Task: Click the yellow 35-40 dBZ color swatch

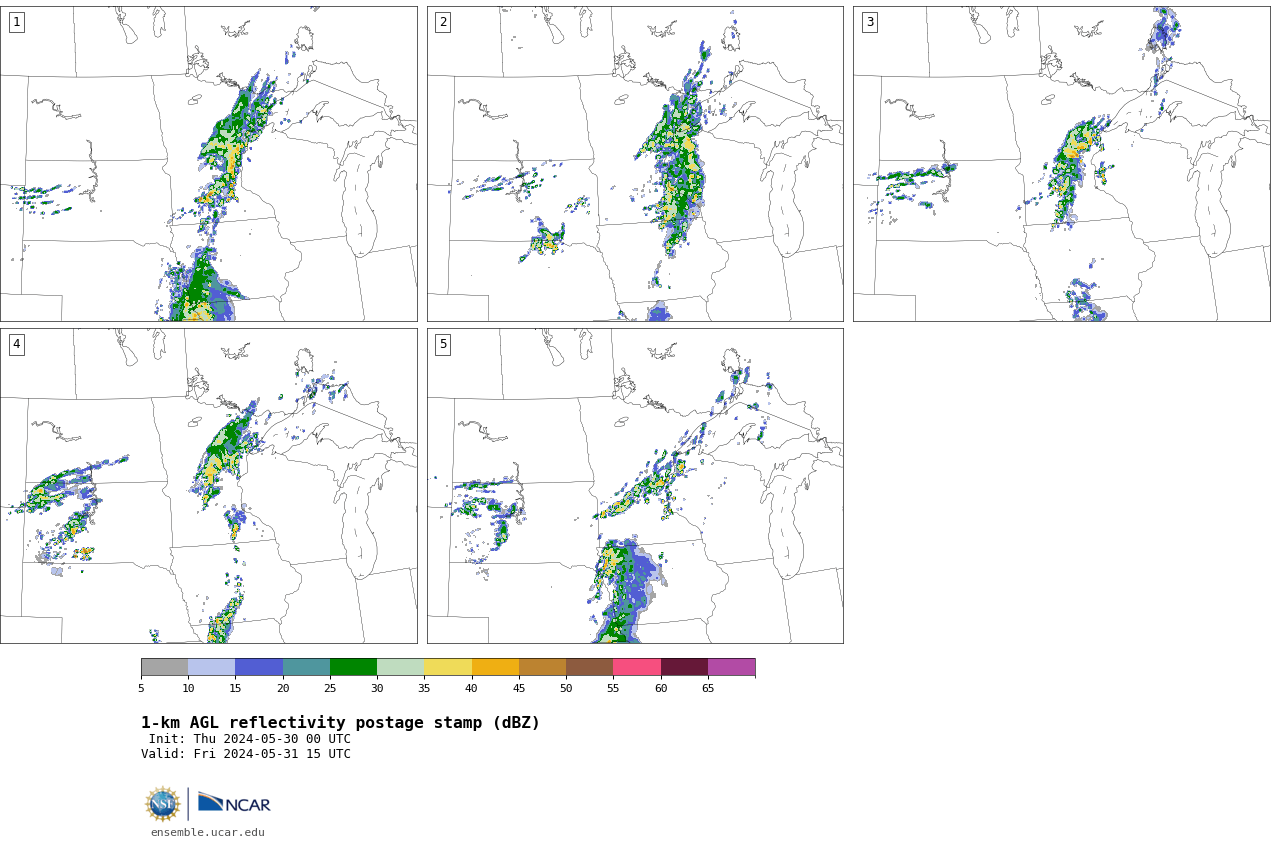Action: (x=448, y=667)
